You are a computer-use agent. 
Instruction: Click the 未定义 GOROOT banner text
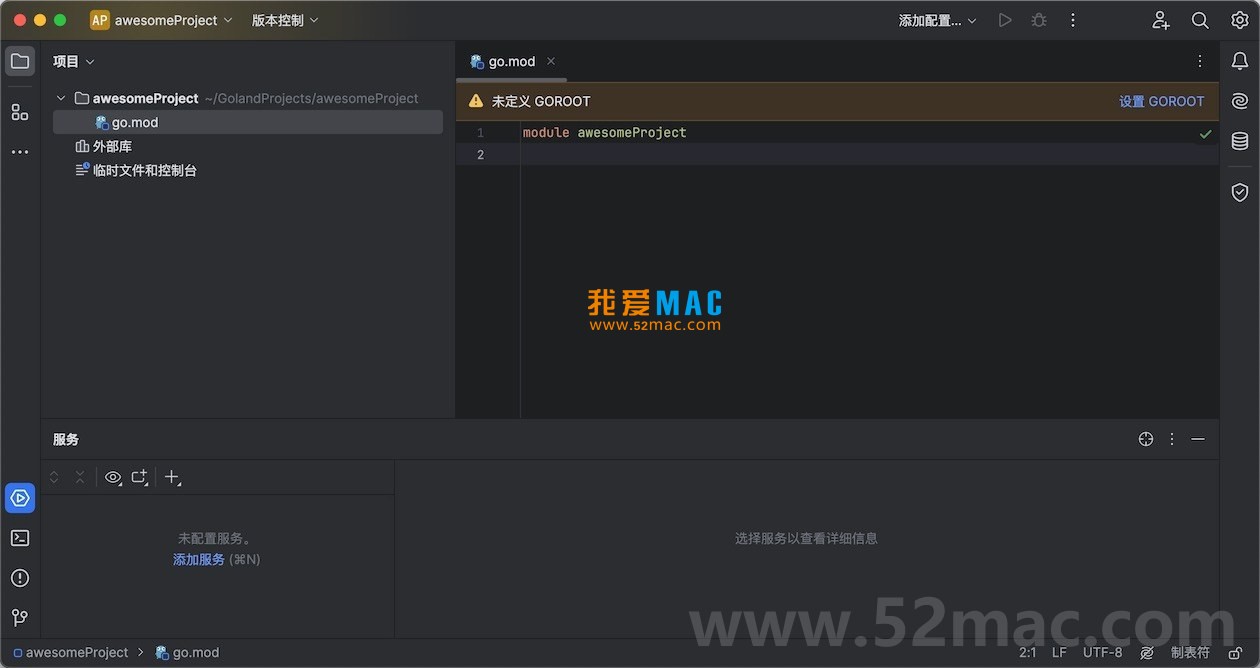tap(541, 101)
